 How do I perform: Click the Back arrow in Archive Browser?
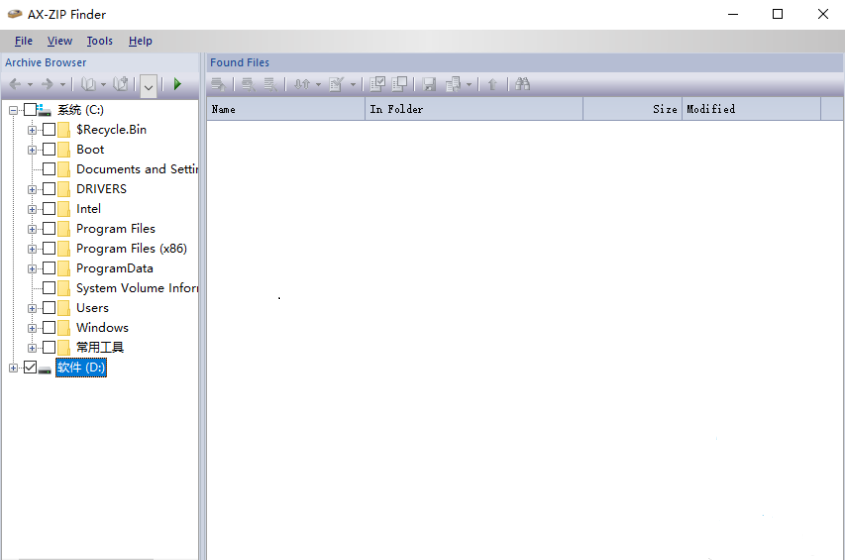pyautogui.click(x=15, y=85)
